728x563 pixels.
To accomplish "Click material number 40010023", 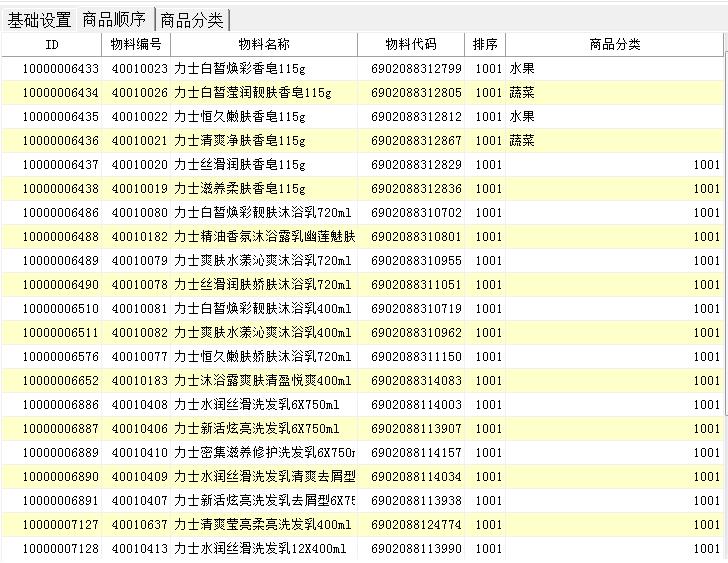I will [x=139, y=69].
